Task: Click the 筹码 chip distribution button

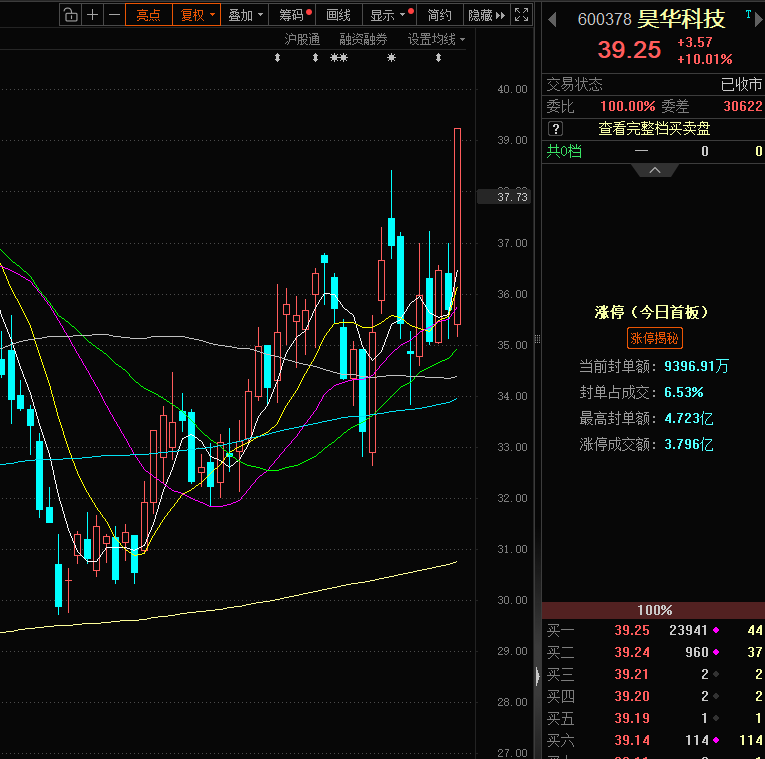Action: point(292,15)
